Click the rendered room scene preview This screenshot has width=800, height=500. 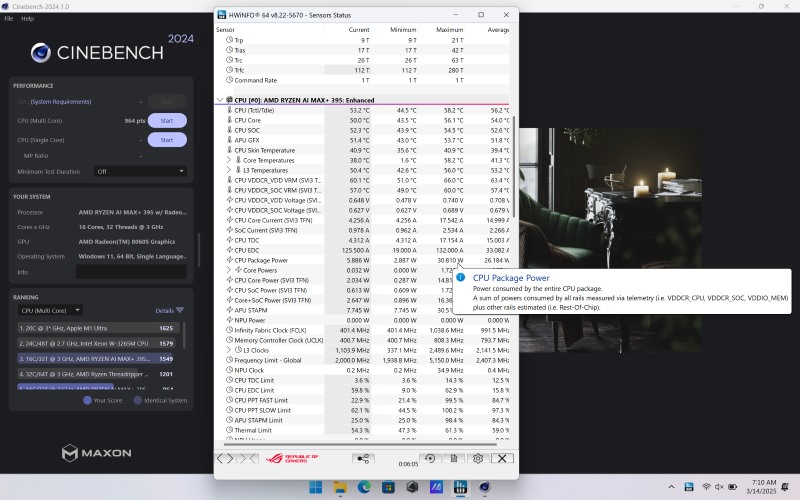[610, 240]
